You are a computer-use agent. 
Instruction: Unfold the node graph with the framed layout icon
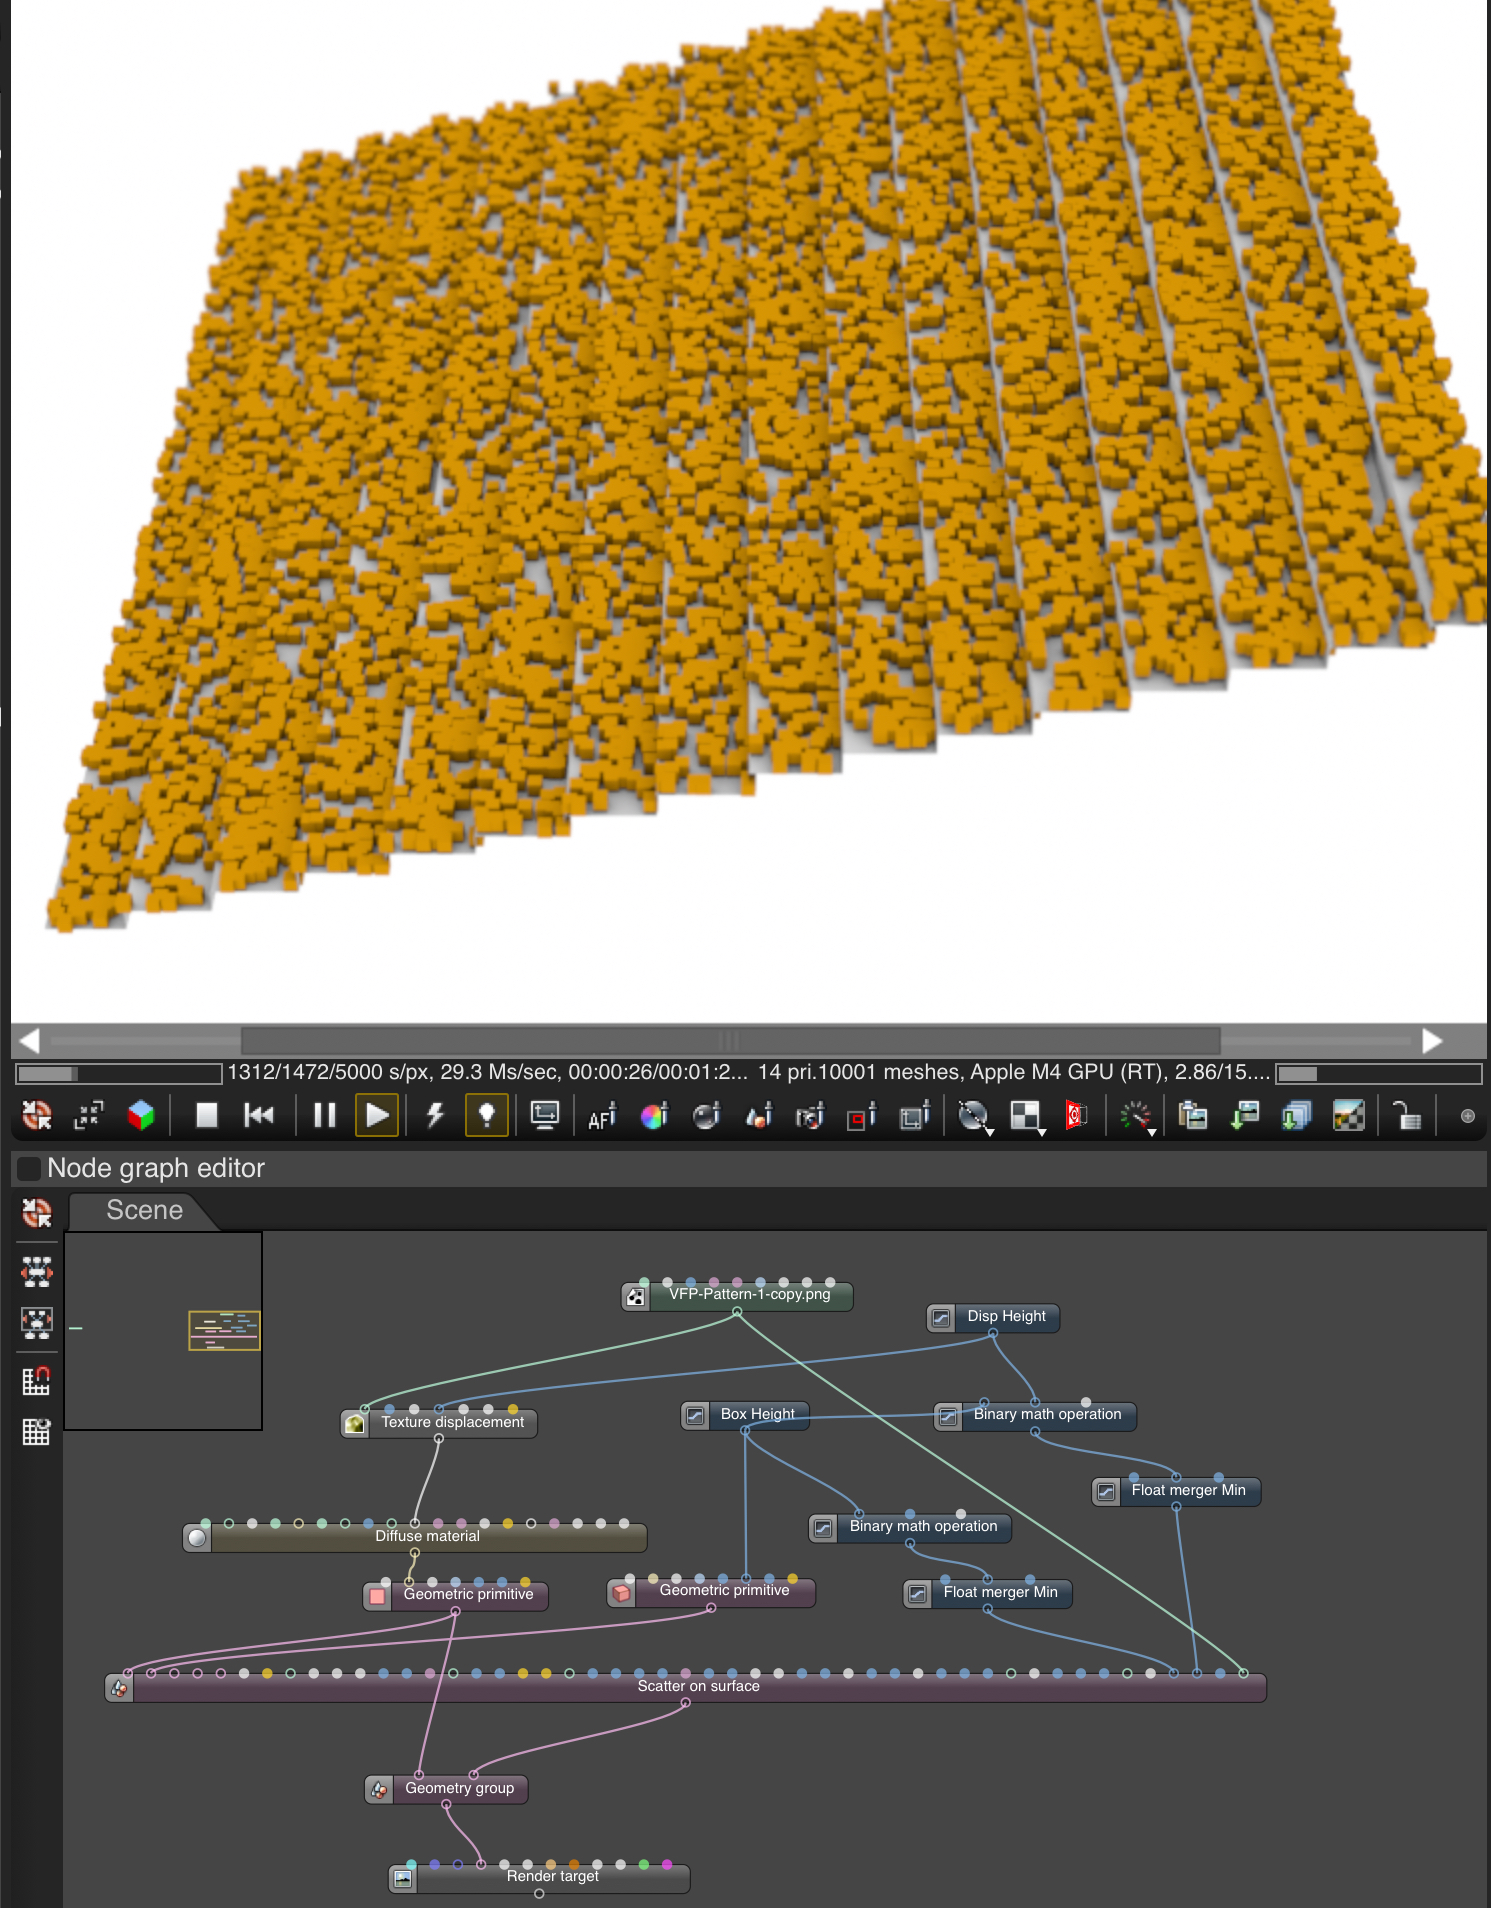[x=37, y=1323]
